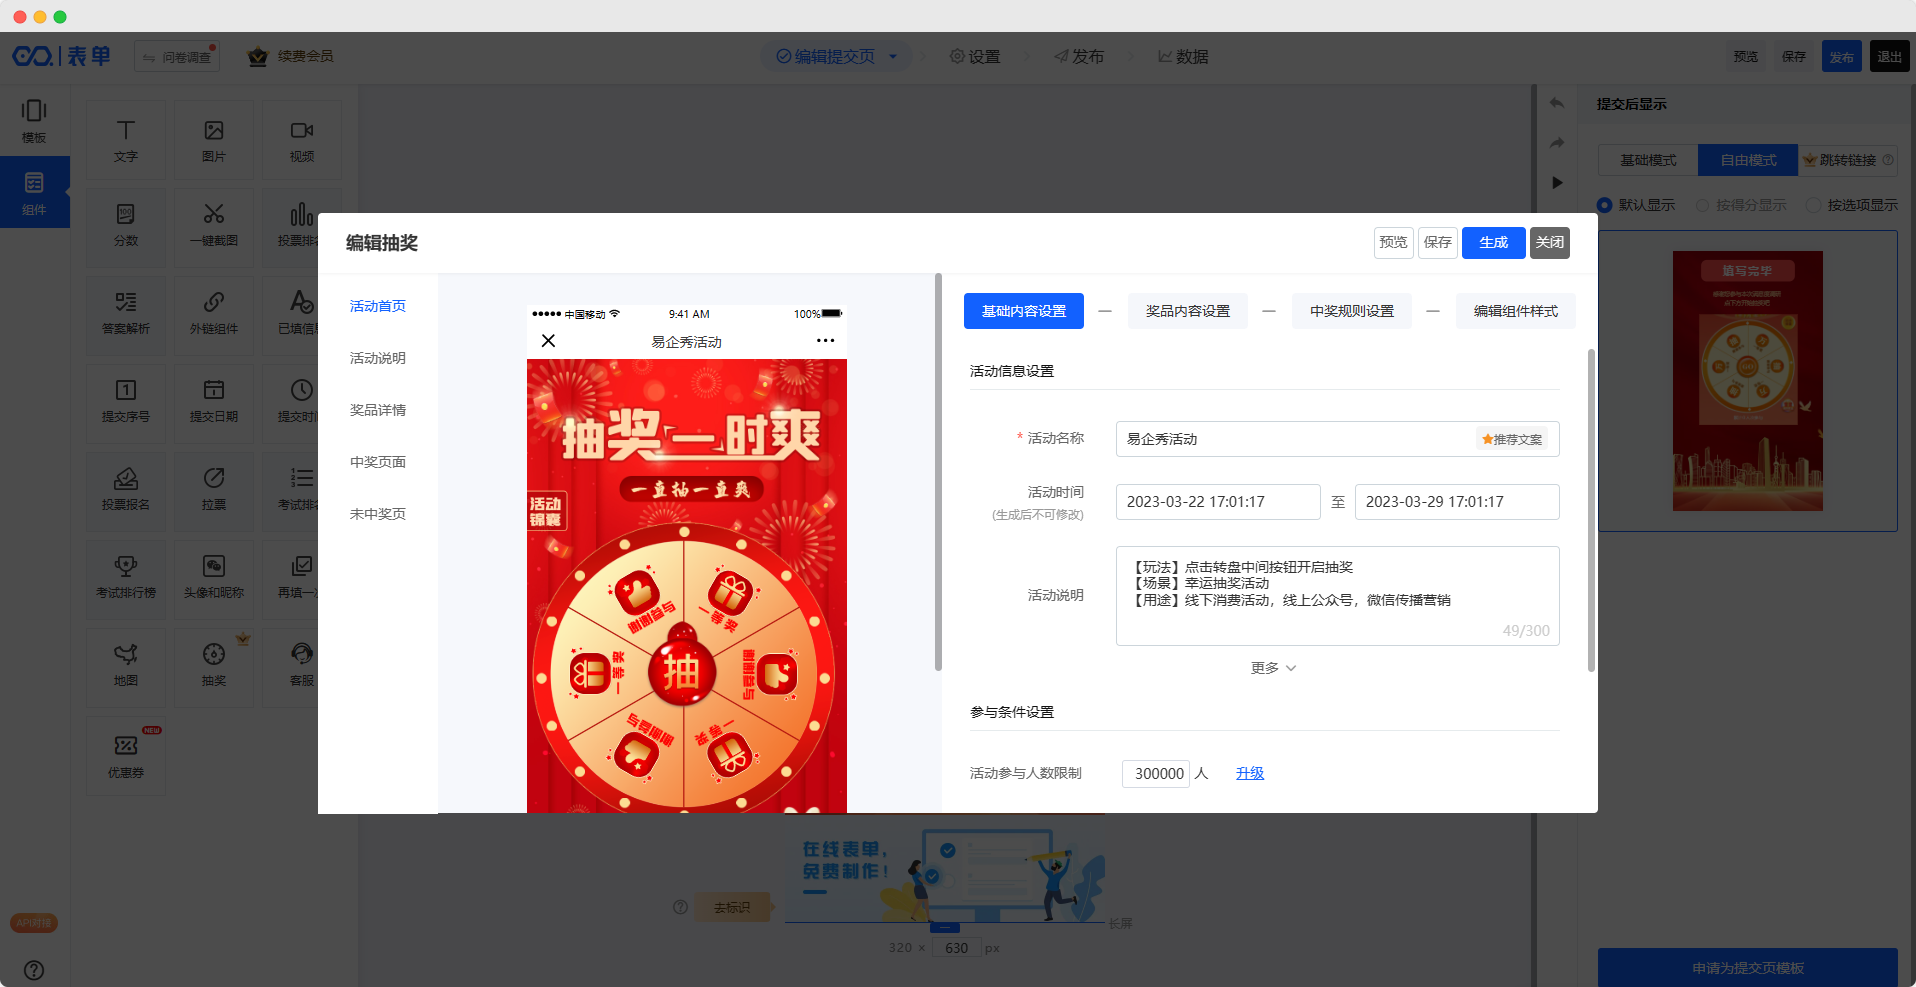Viewport: 1916px width, 987px height.
Task: Go to 设置 step in top navigation
Action: (x=975, y=57)
